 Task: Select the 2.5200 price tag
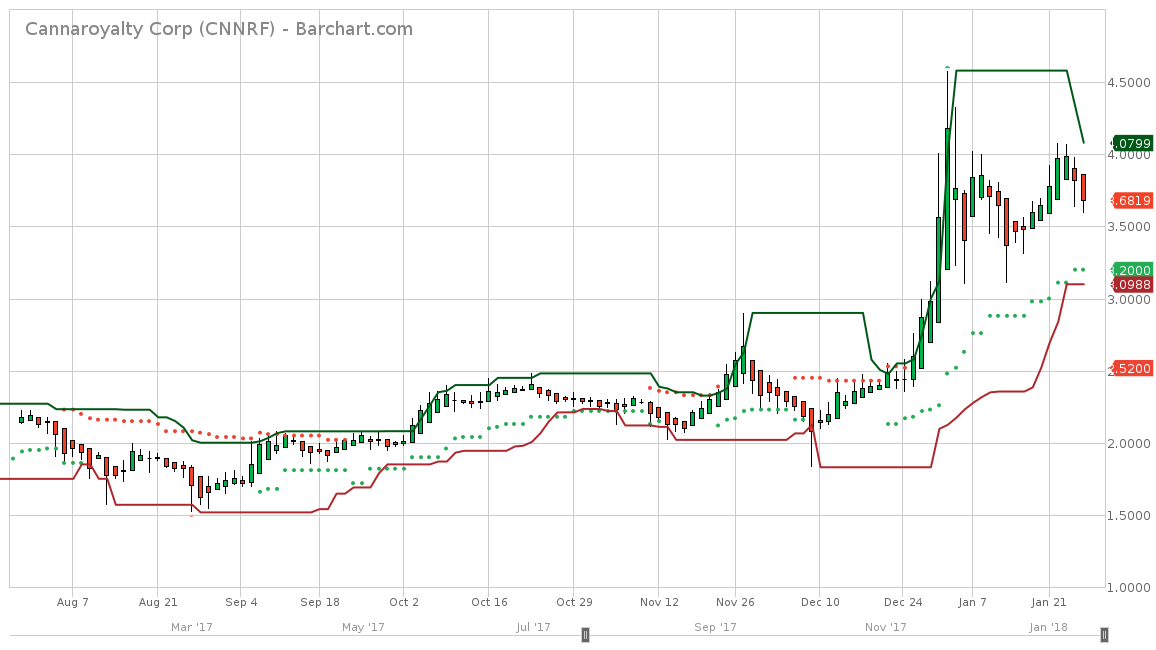1132,368
